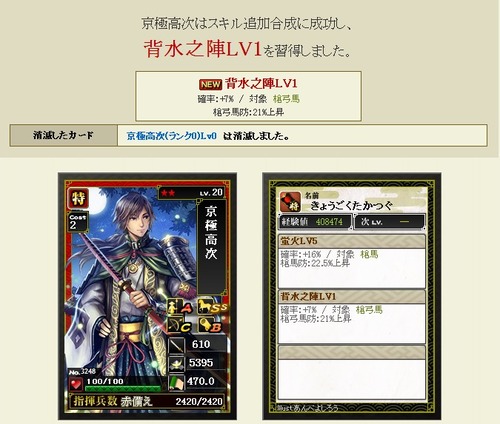Click the green HP bar 100/100
This screenshot has width=500, height=424.
[123, 388]
